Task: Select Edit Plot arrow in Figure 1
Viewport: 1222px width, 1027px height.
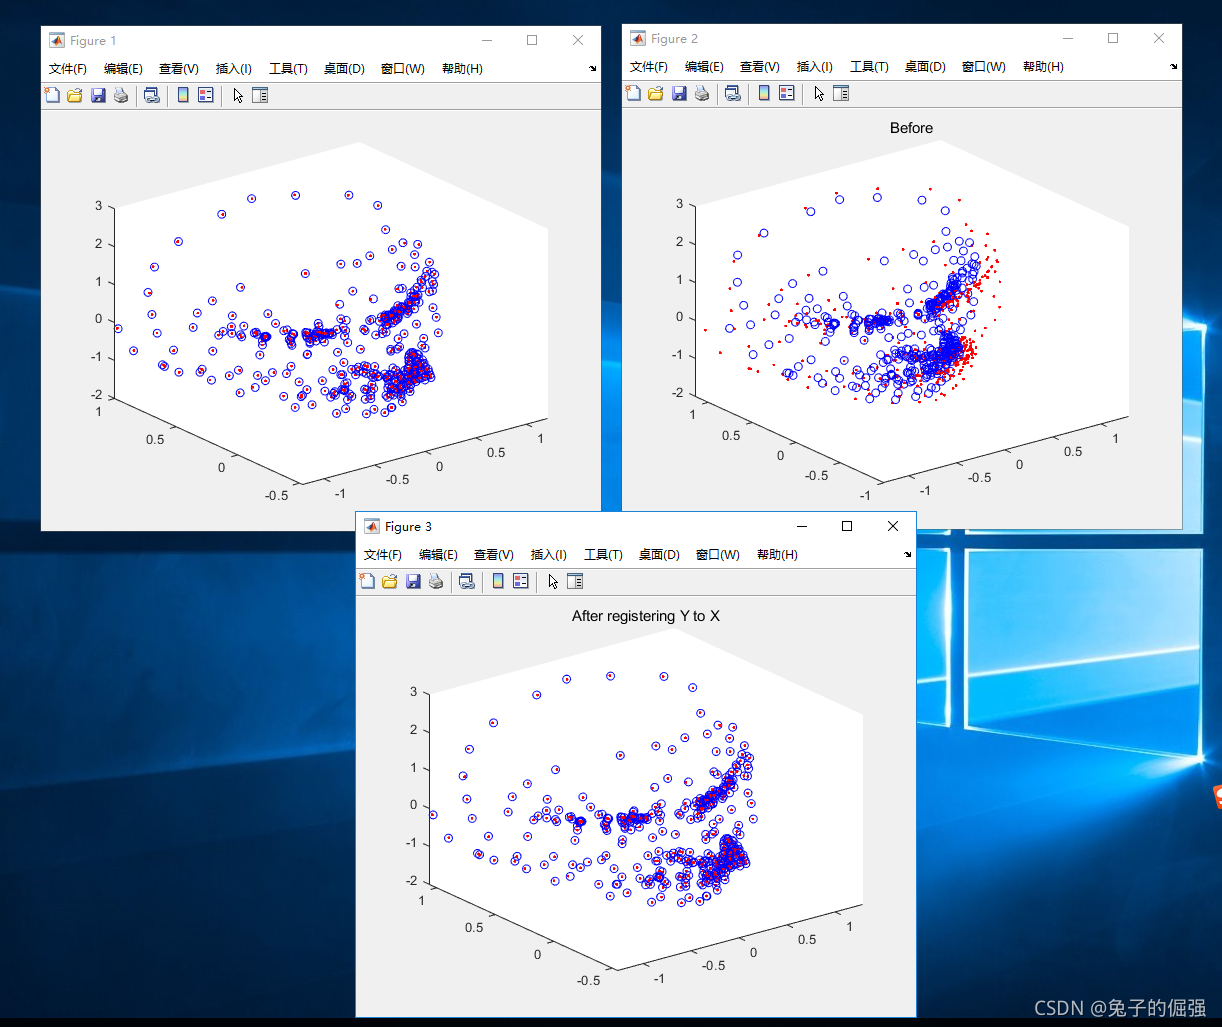Action: click(238, 95)
